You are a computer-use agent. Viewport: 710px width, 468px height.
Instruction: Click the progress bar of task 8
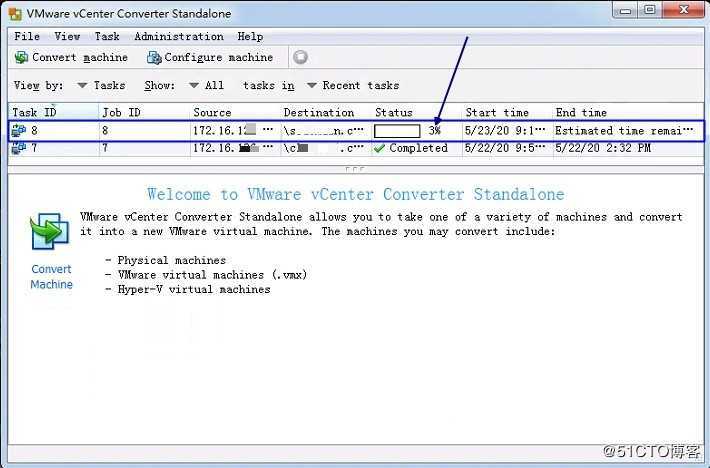pos(397,131)
